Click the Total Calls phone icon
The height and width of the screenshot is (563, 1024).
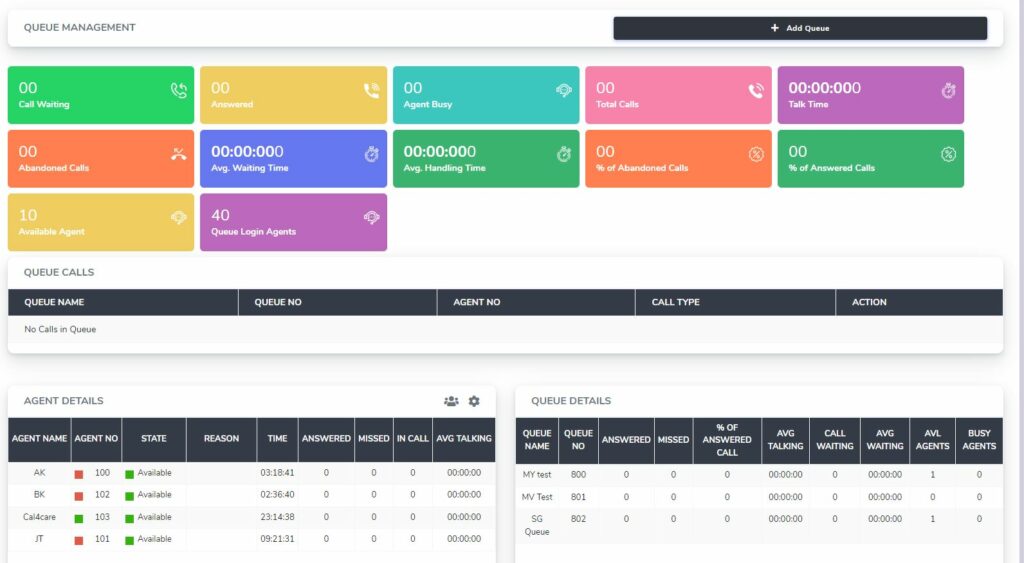[756, 90]
